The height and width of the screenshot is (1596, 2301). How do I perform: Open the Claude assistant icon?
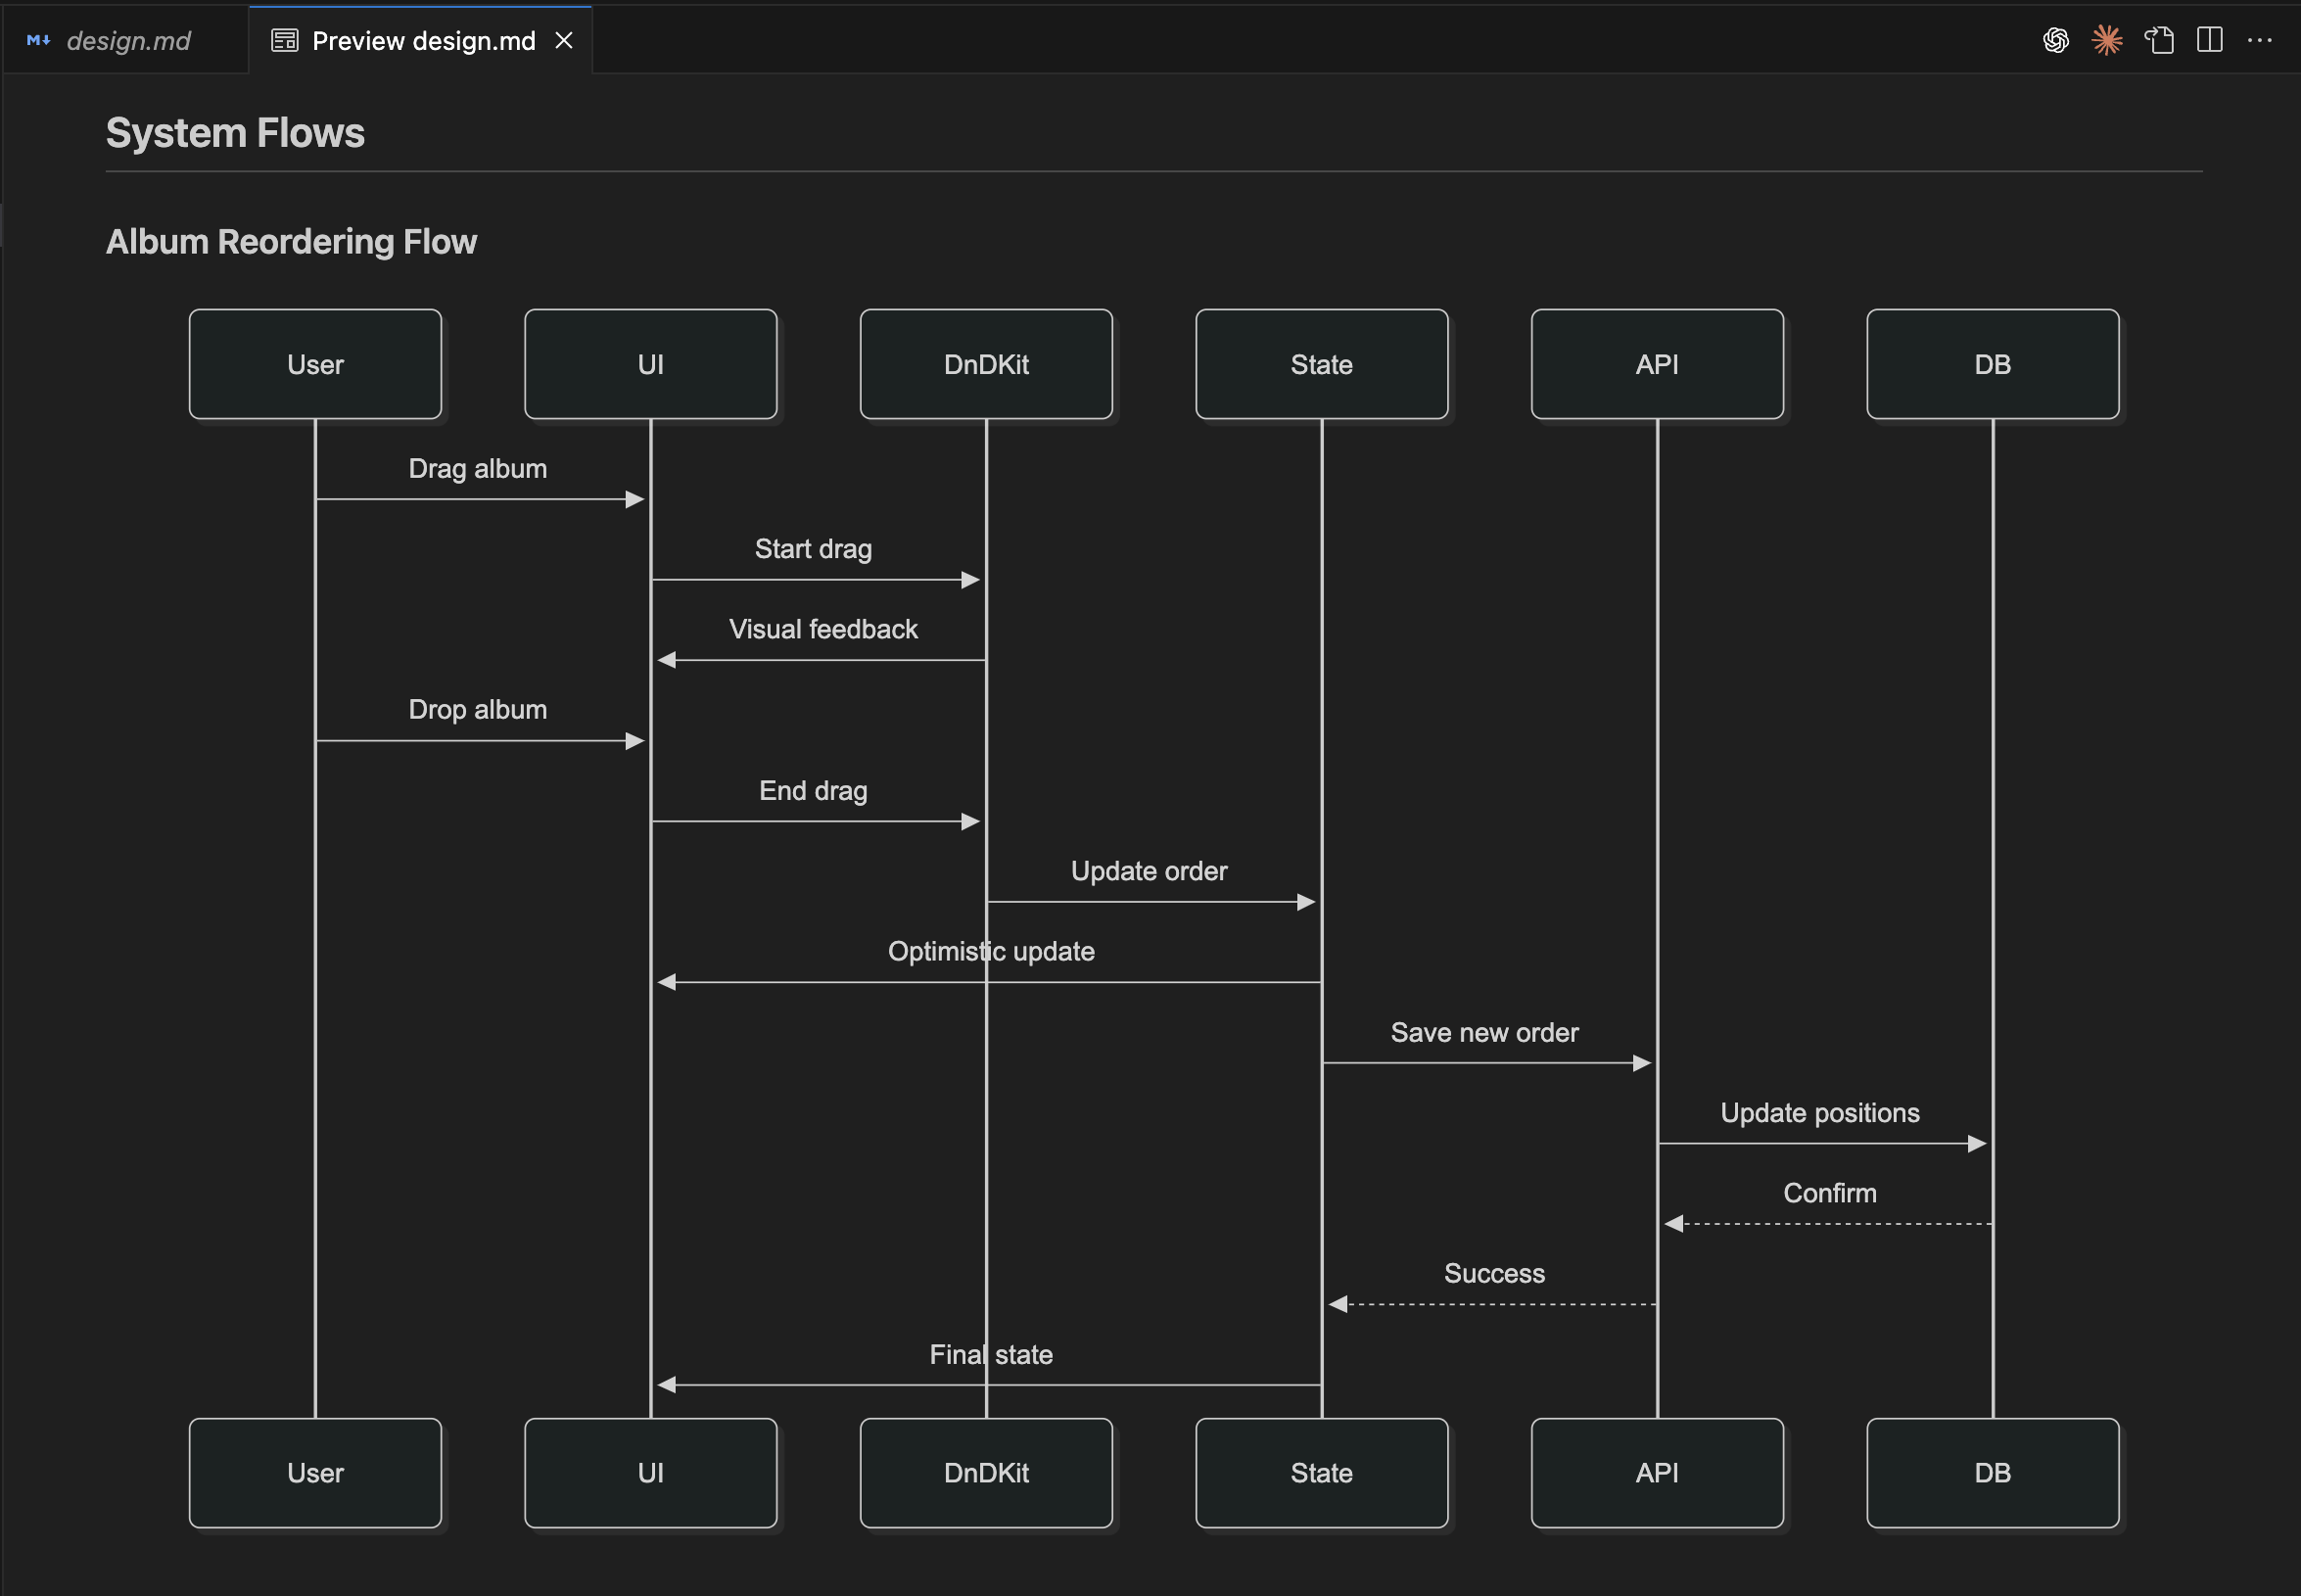pyautogui.click(x=2107, y=40)
